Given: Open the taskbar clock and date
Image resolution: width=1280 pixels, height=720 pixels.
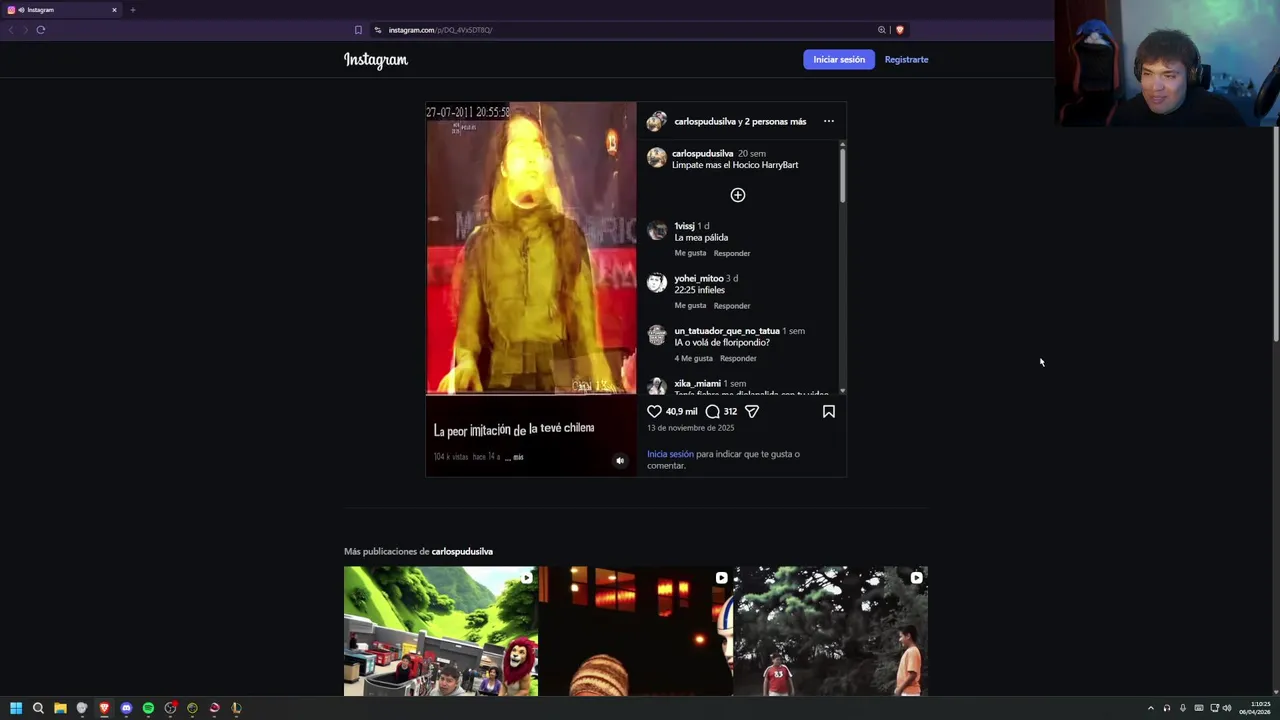Looking at the screenshot, I should tap(1257, 708).
